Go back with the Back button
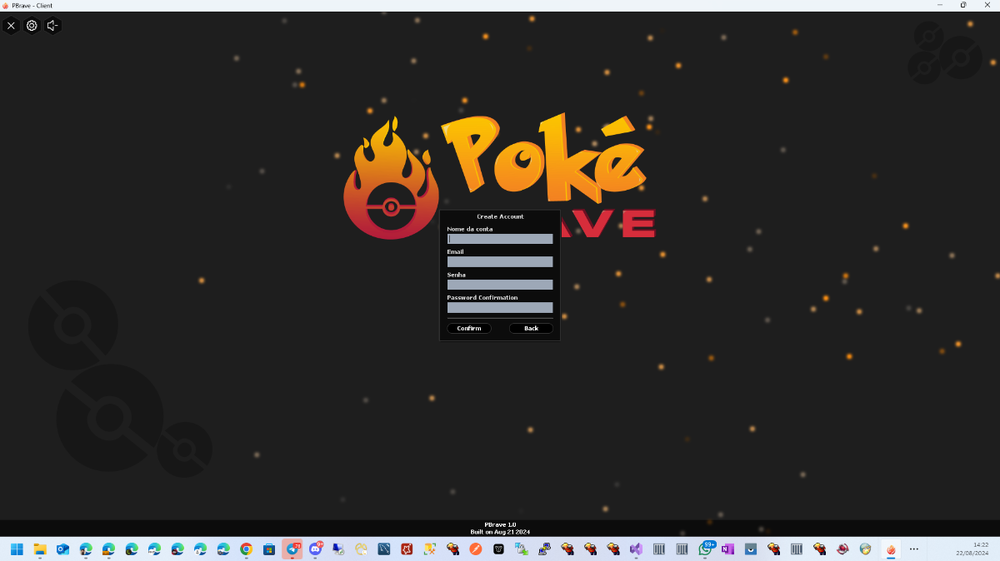Viewport: 1000px width, 561px height. tap(531, 328)
